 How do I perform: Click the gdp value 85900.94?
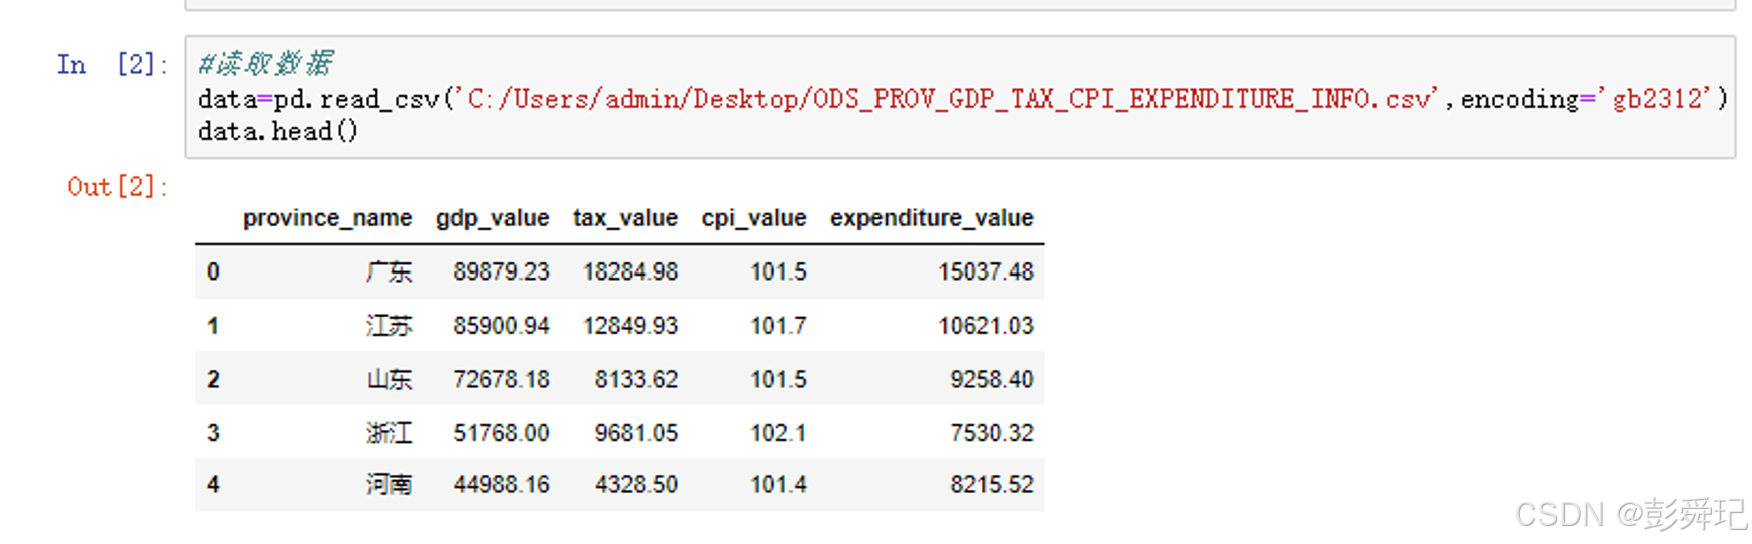501,326
